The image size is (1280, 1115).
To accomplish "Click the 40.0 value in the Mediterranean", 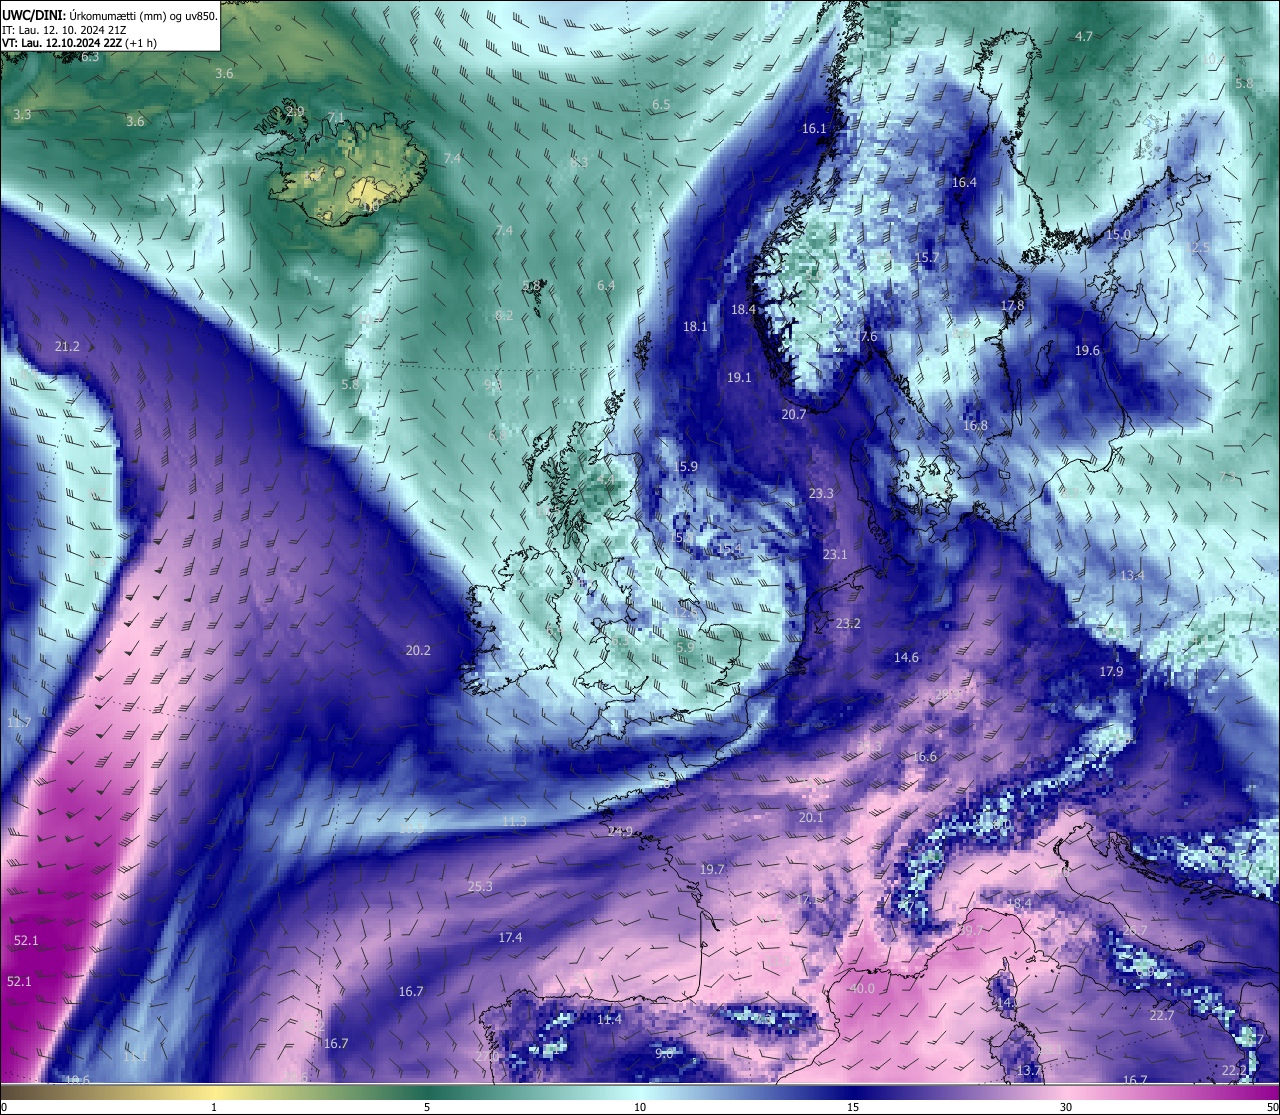I will click(x=861, y=988).
